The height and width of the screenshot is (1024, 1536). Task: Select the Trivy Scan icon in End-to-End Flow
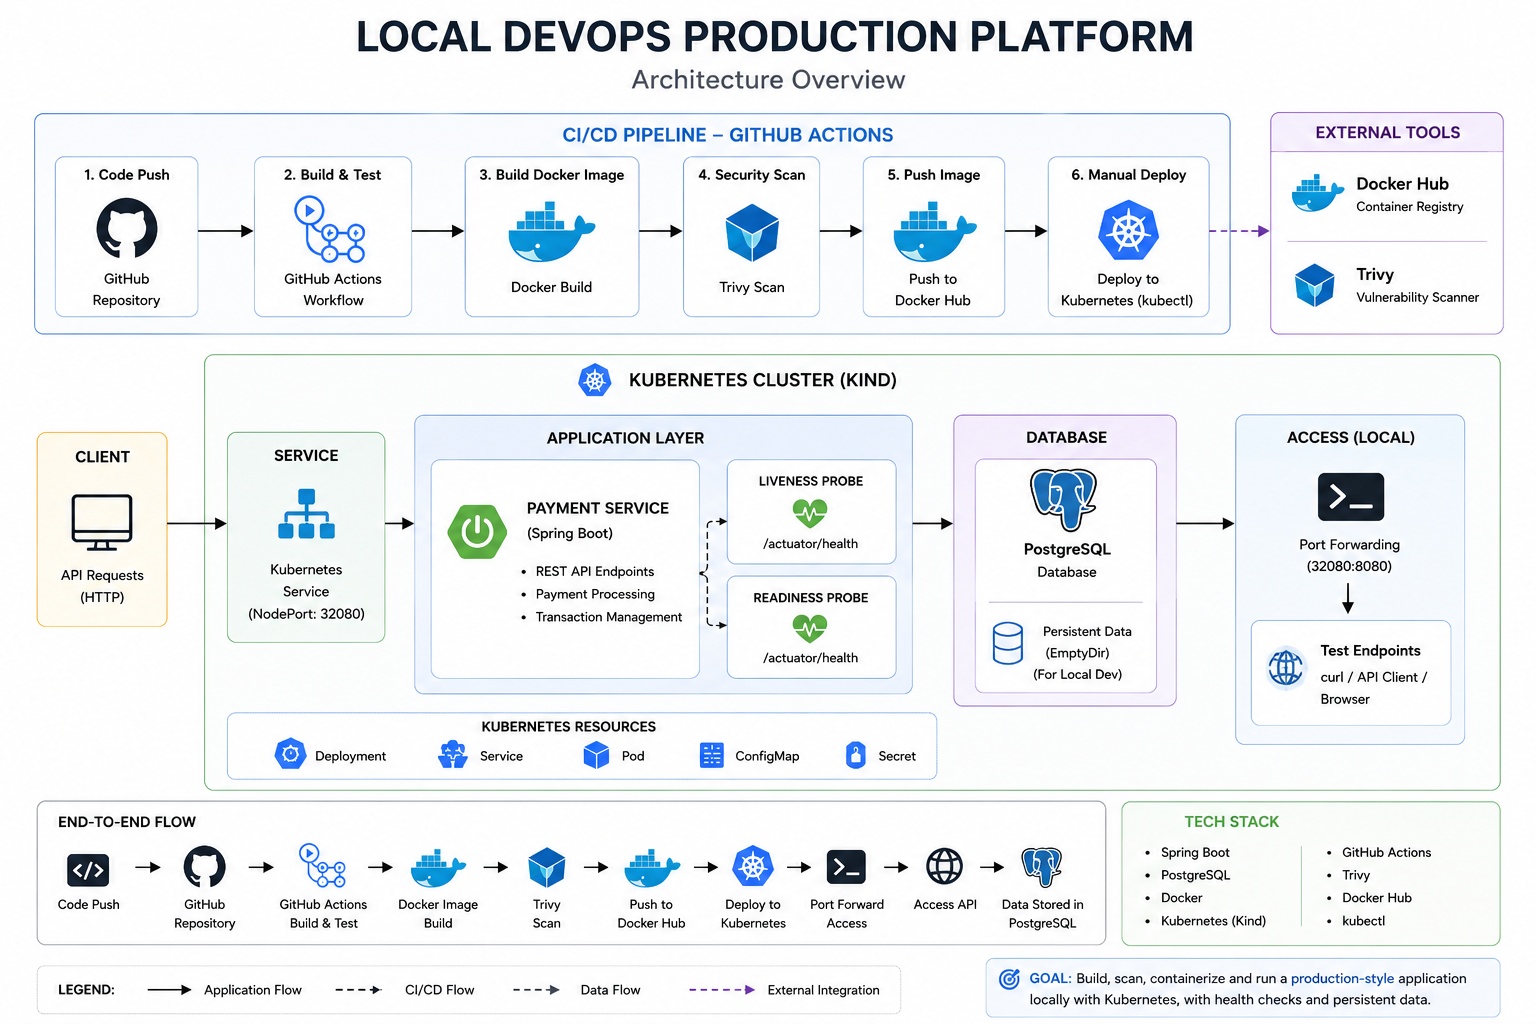(x=547, y=868)
